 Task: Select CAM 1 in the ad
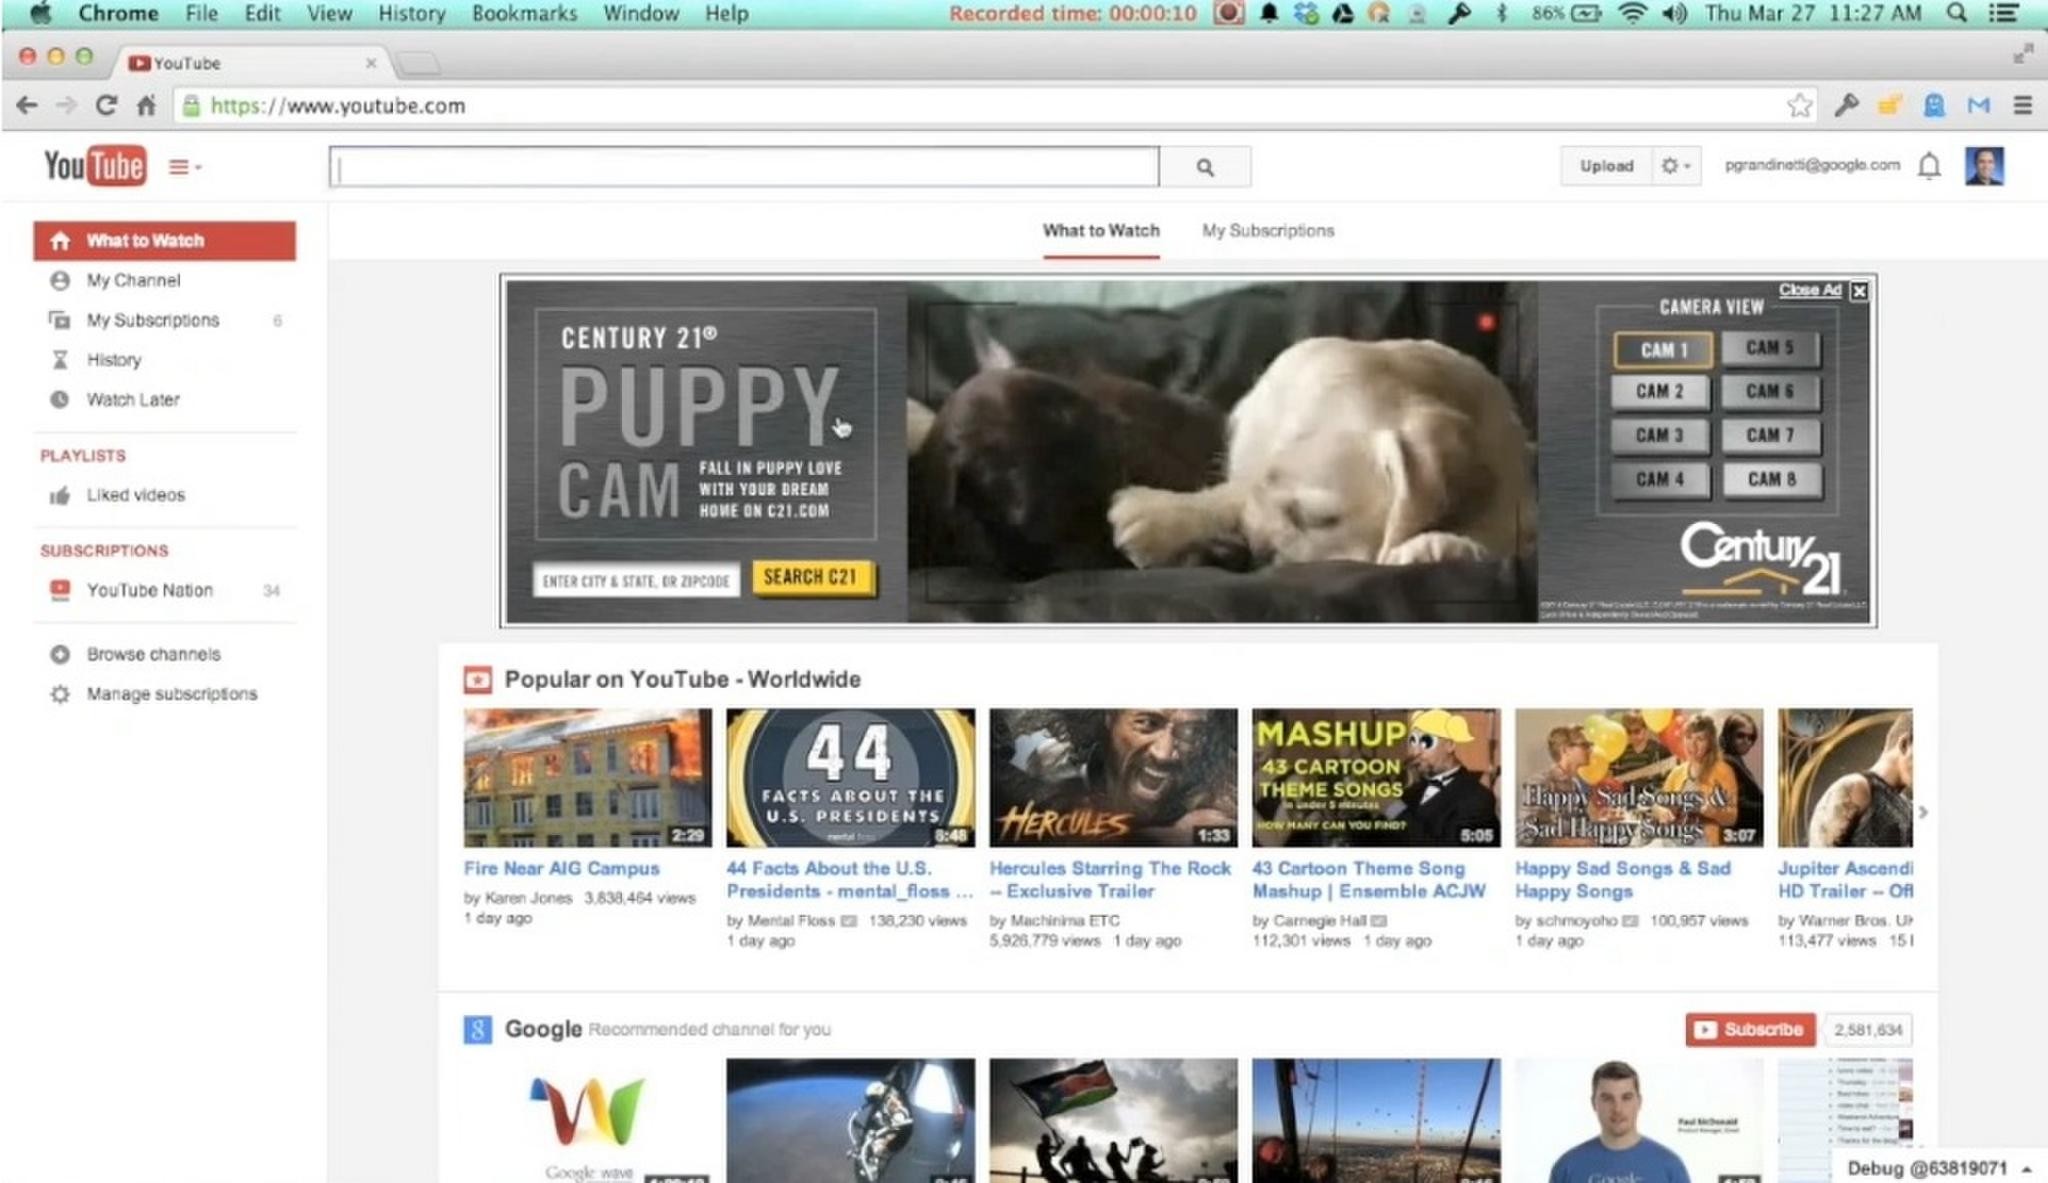tap(1663, 350)
